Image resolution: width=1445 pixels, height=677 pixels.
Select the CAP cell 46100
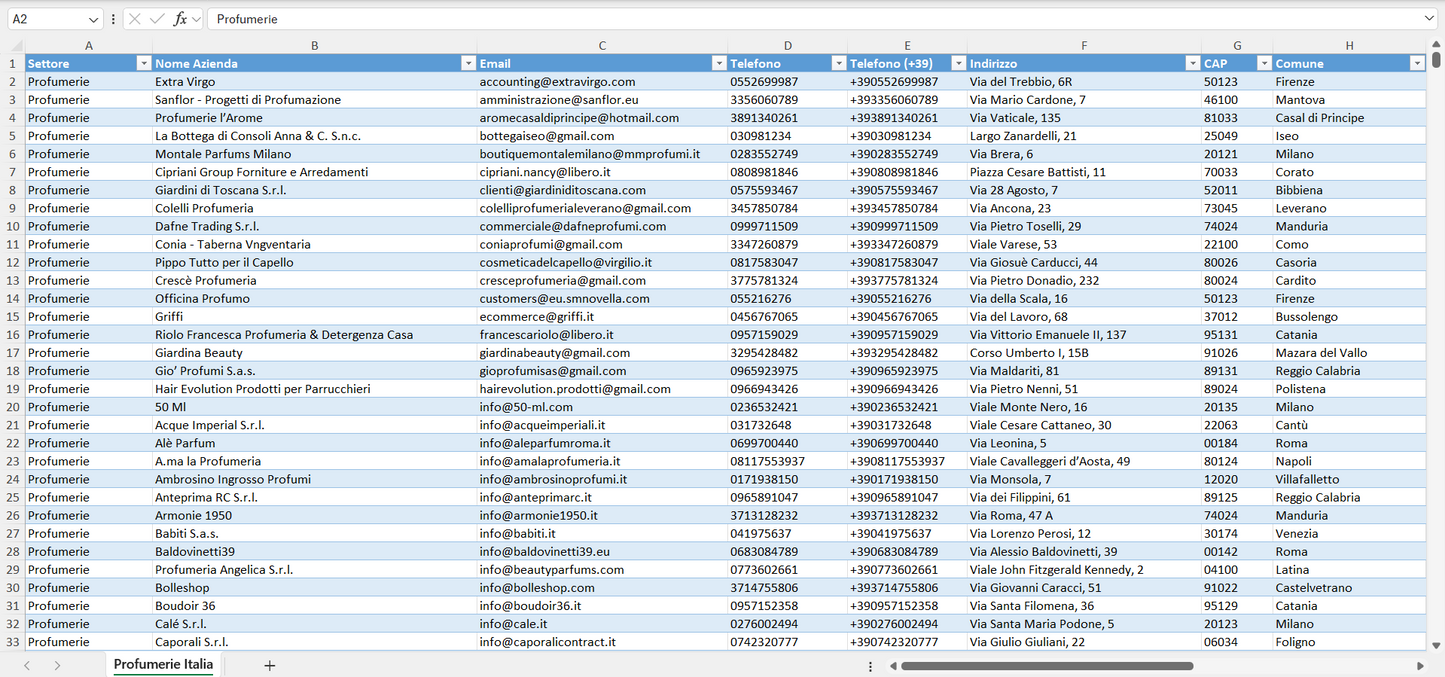(x=1237, y=100)
